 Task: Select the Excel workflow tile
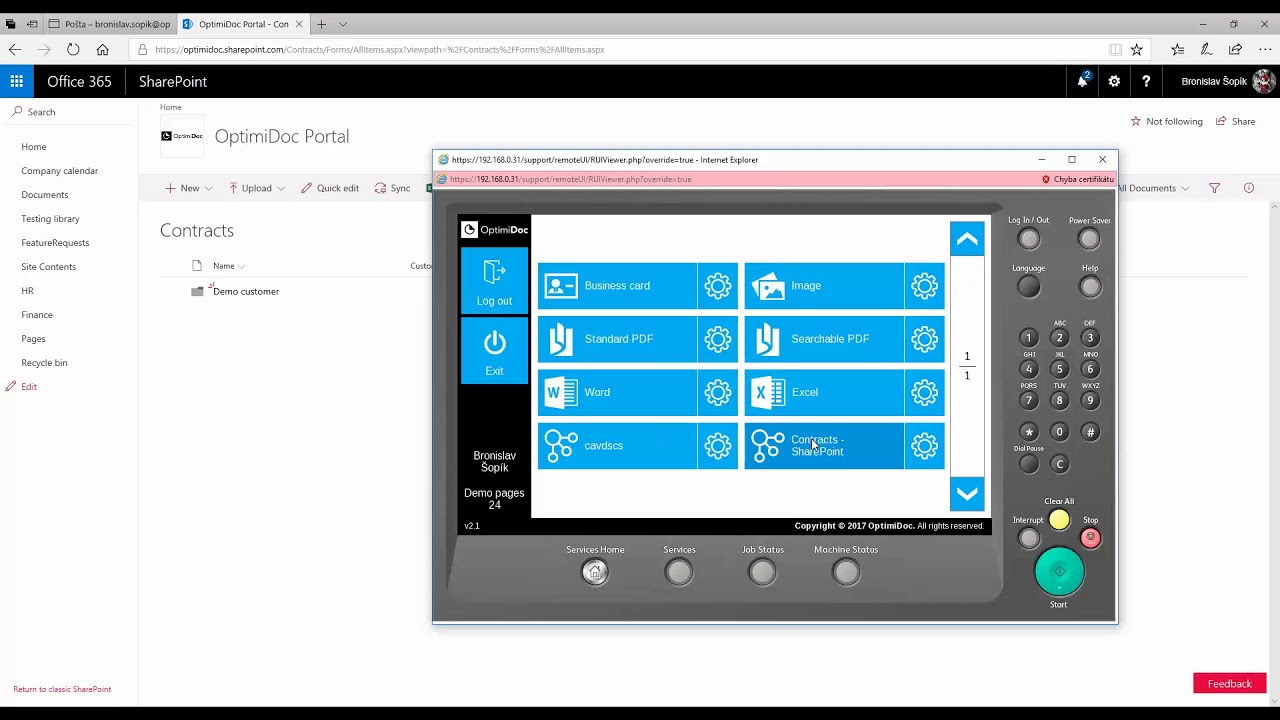(824, 392)
